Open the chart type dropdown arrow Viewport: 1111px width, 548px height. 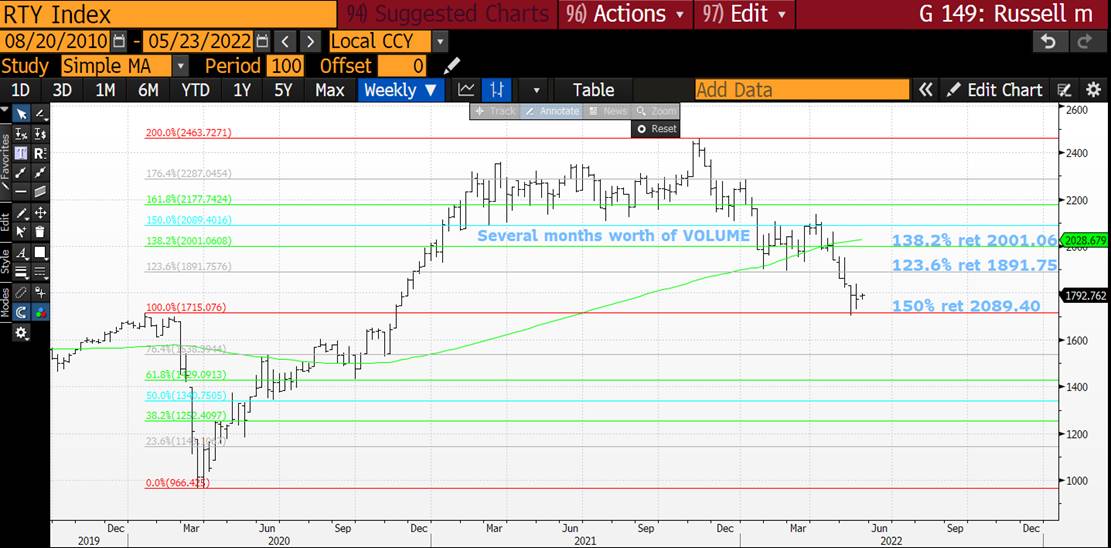(x=536, y=91)
